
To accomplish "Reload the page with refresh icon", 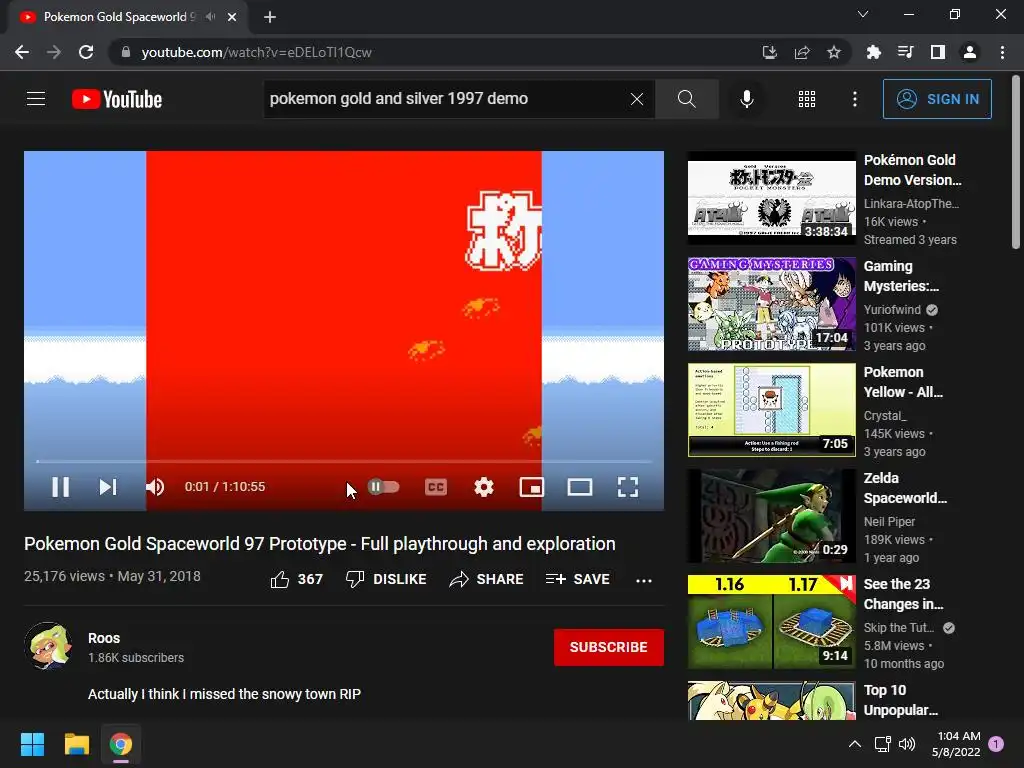I will point(86,52).
